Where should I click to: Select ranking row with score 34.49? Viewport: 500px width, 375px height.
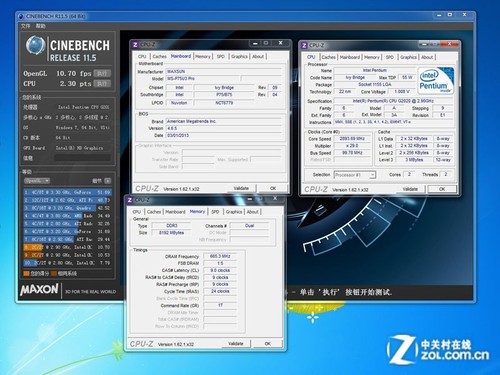[67, 216]
